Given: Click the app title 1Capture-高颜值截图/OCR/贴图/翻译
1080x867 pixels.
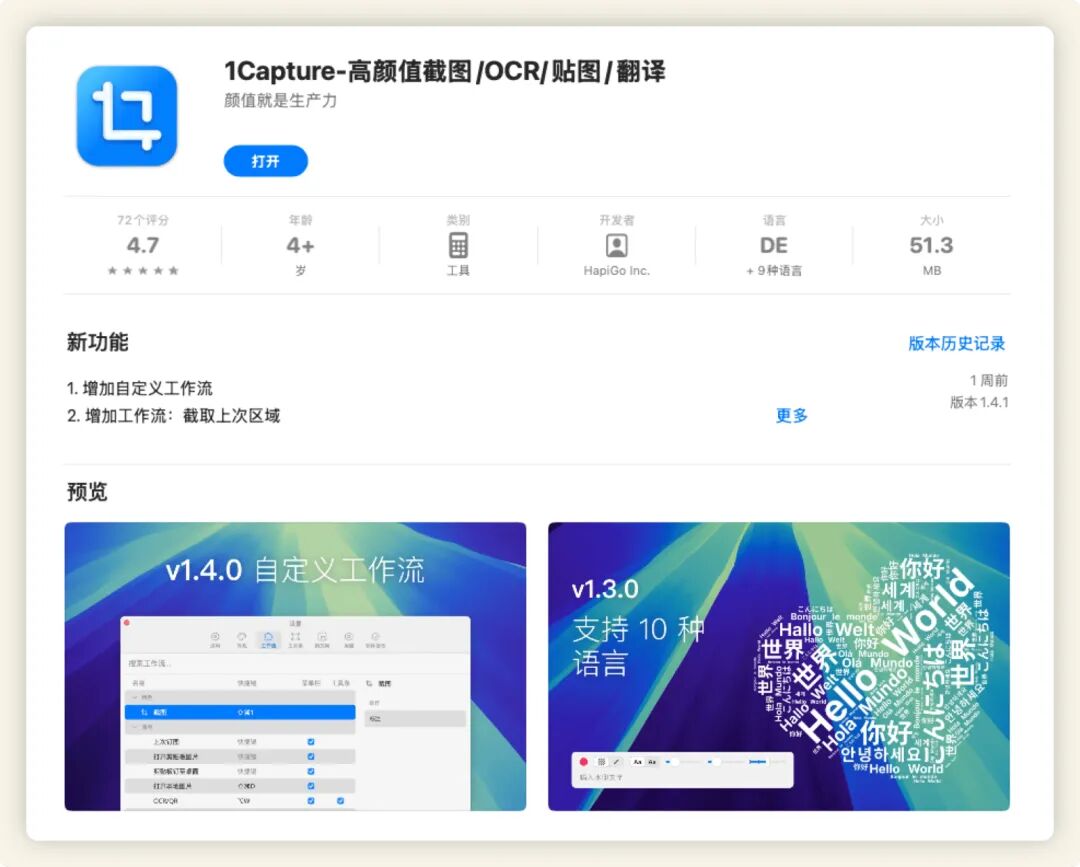Looking at the screenshot, I should (445, 72).
